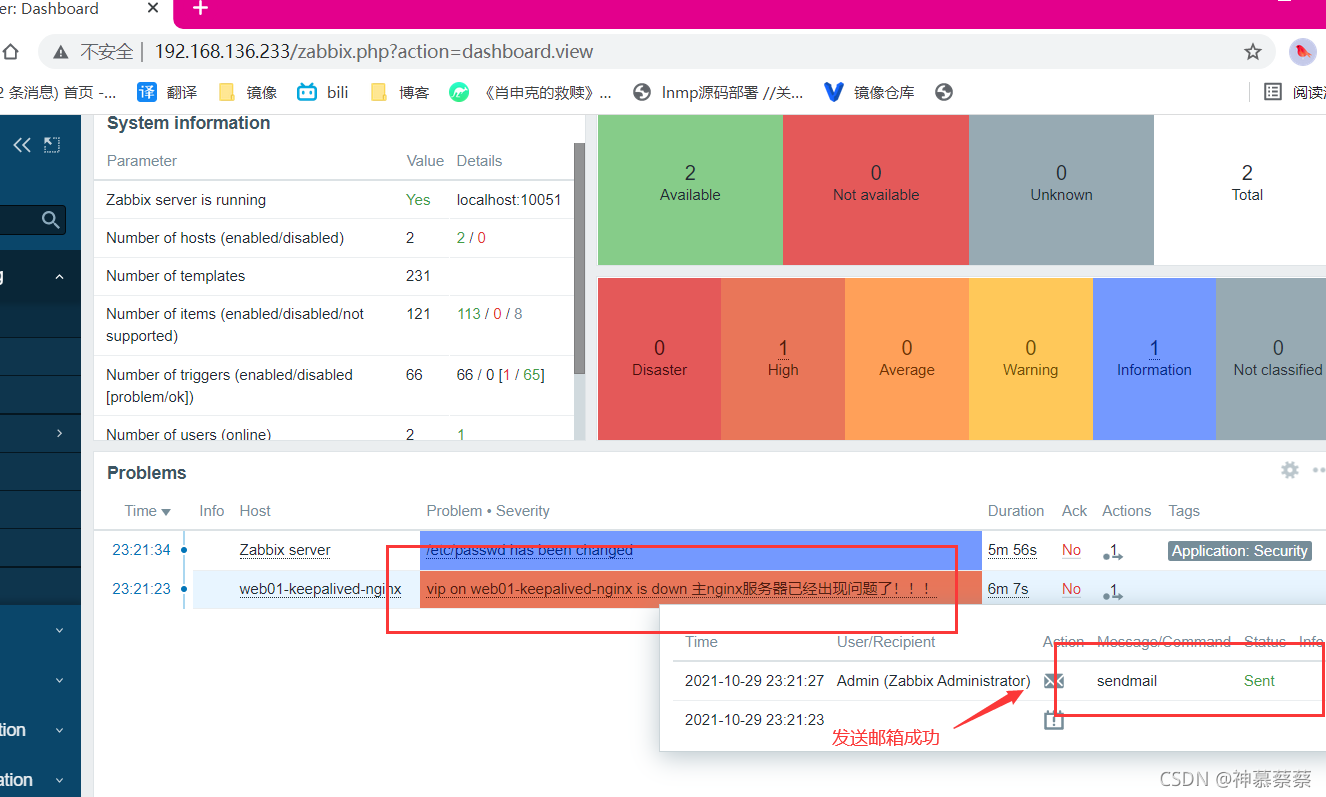Click the Zabbix server is running row
The height and width of the screenshot is (797, 1326).
click(334, 200)
